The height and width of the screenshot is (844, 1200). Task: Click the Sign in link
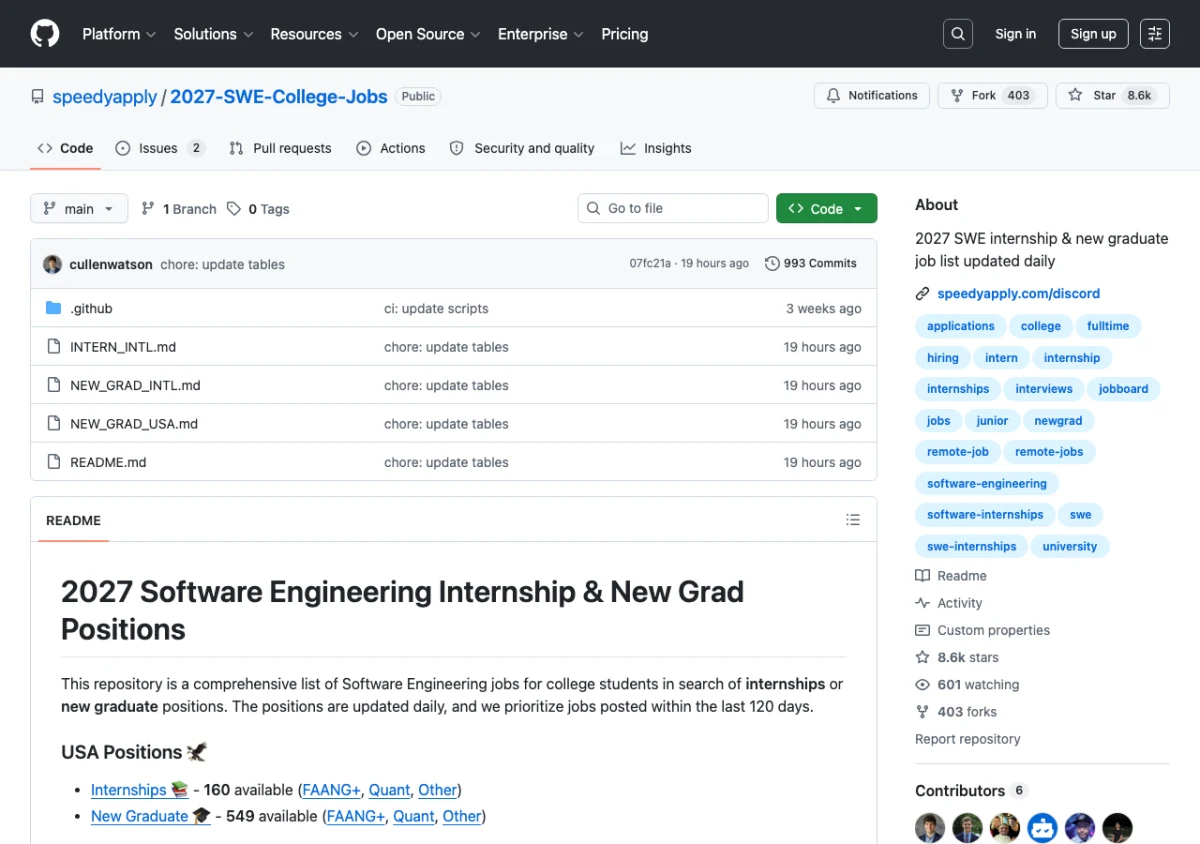click(1015, 34)
